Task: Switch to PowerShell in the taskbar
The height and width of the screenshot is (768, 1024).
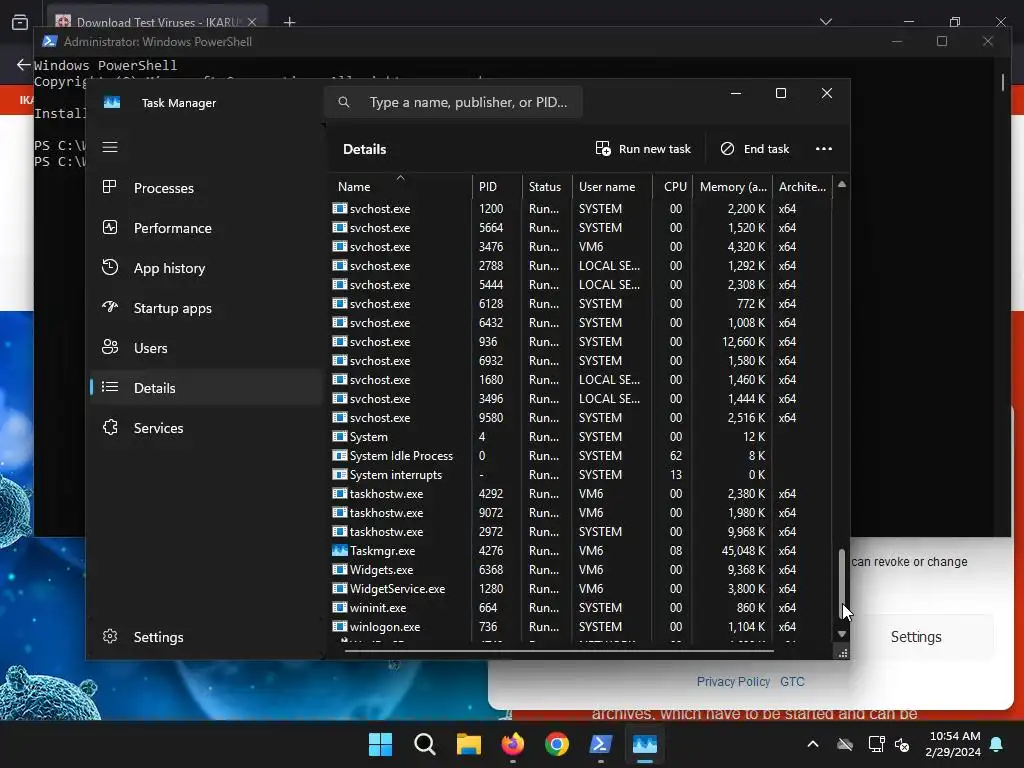Action: pyautogui.click(x=601, y=744)
